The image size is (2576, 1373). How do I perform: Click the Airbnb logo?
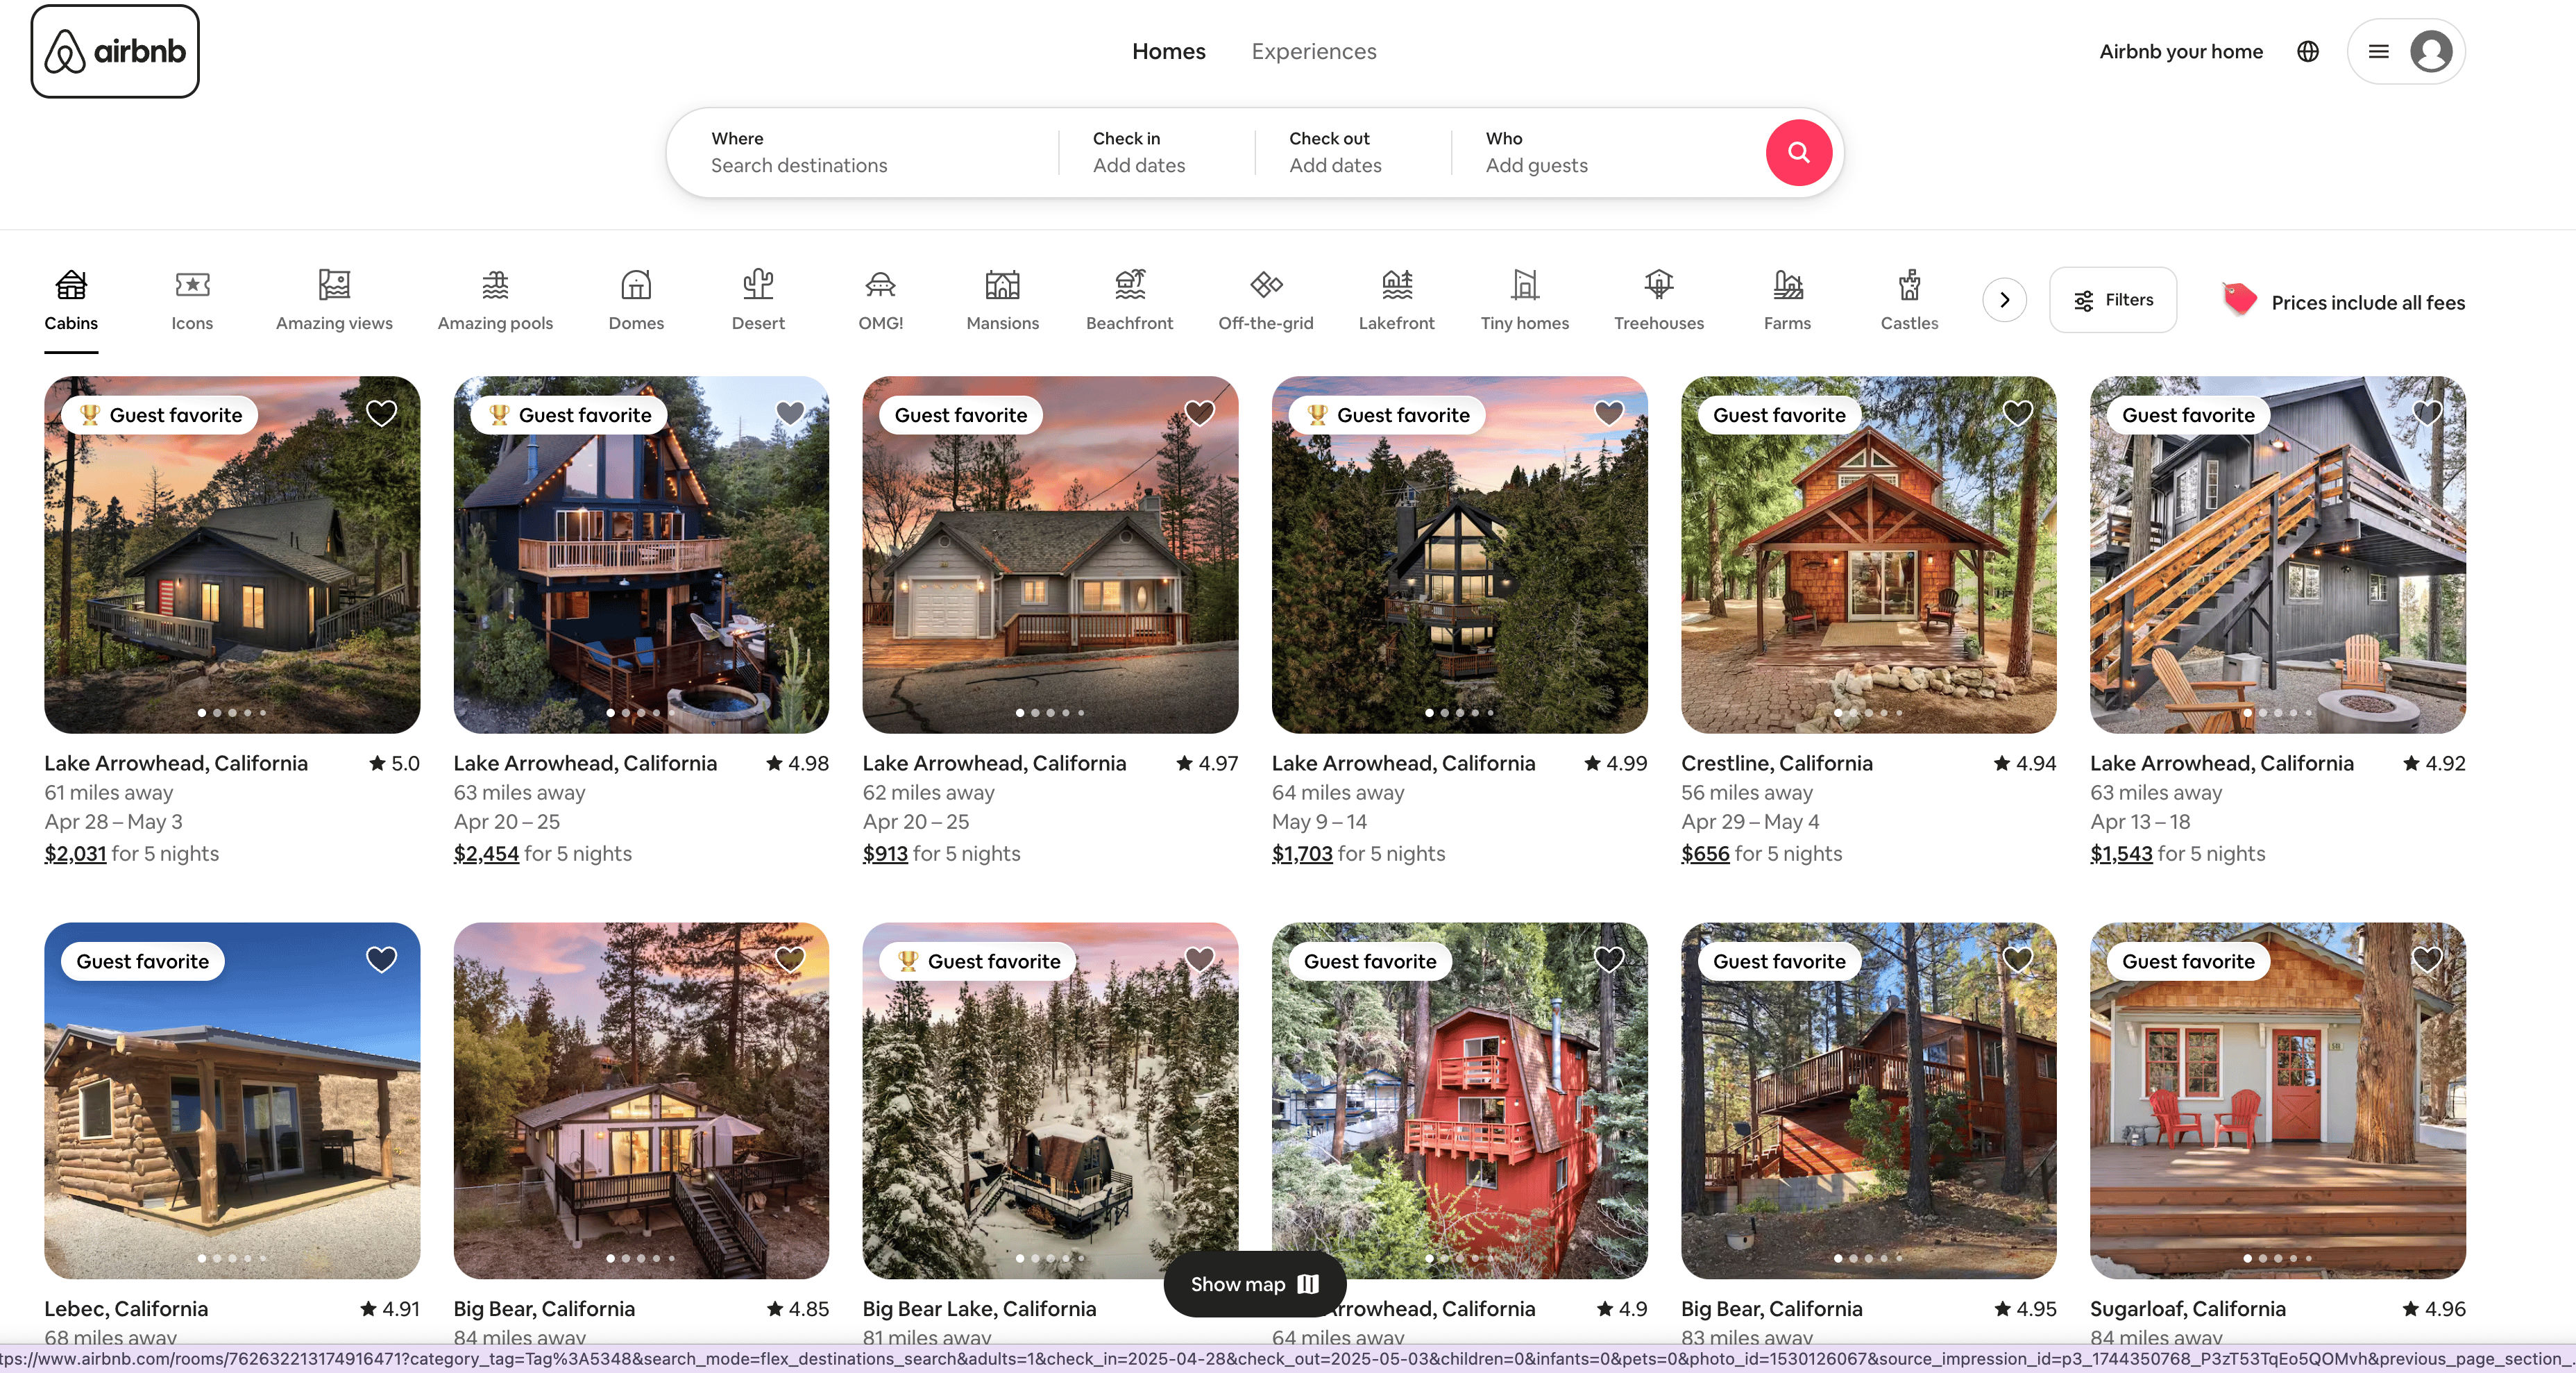115,51
